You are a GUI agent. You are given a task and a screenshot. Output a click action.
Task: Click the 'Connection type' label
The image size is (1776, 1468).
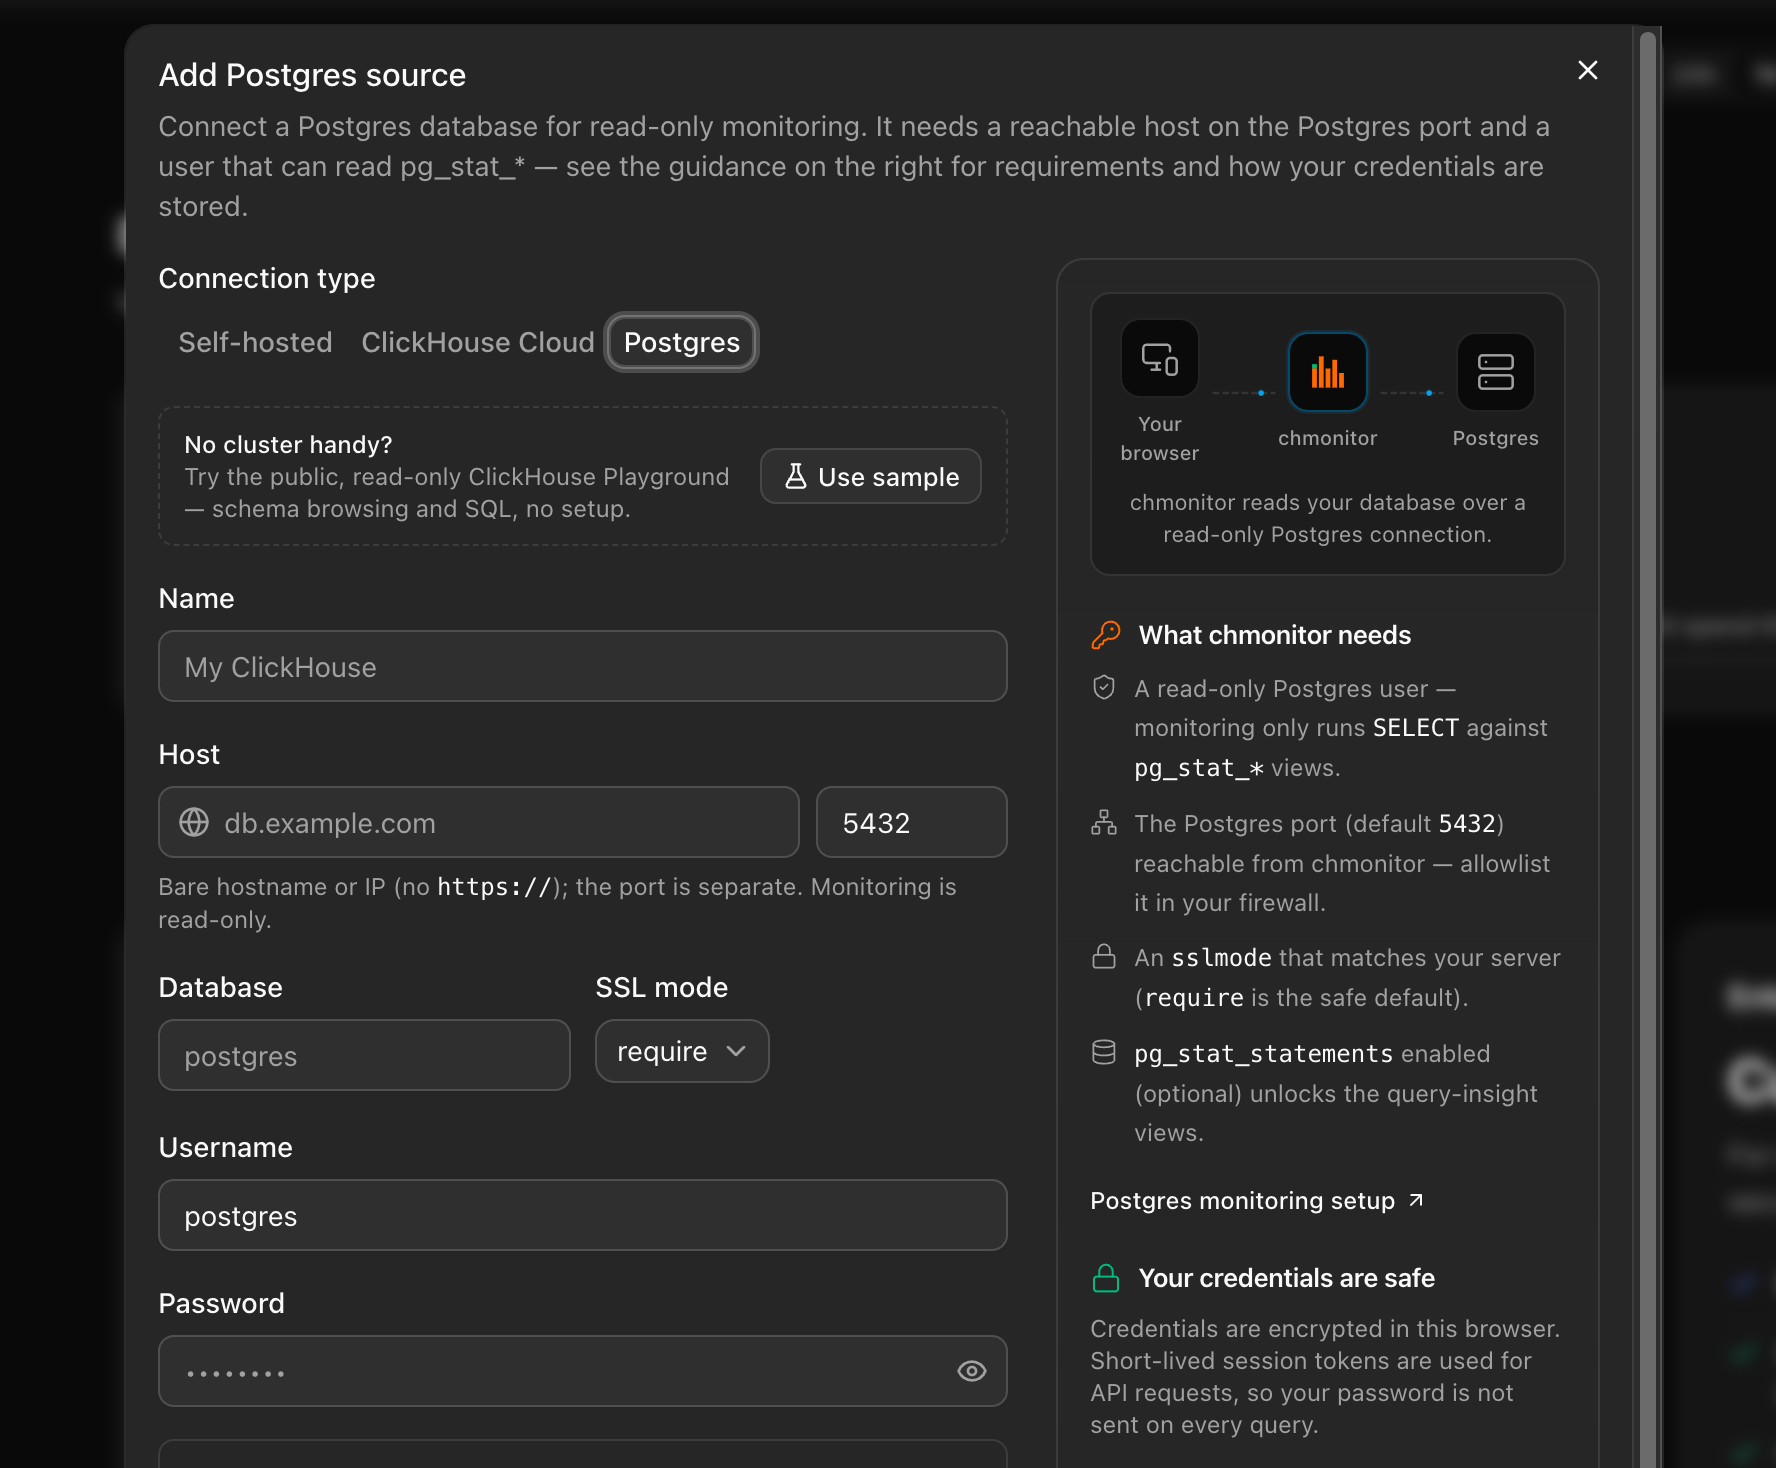tap(267, 278)
